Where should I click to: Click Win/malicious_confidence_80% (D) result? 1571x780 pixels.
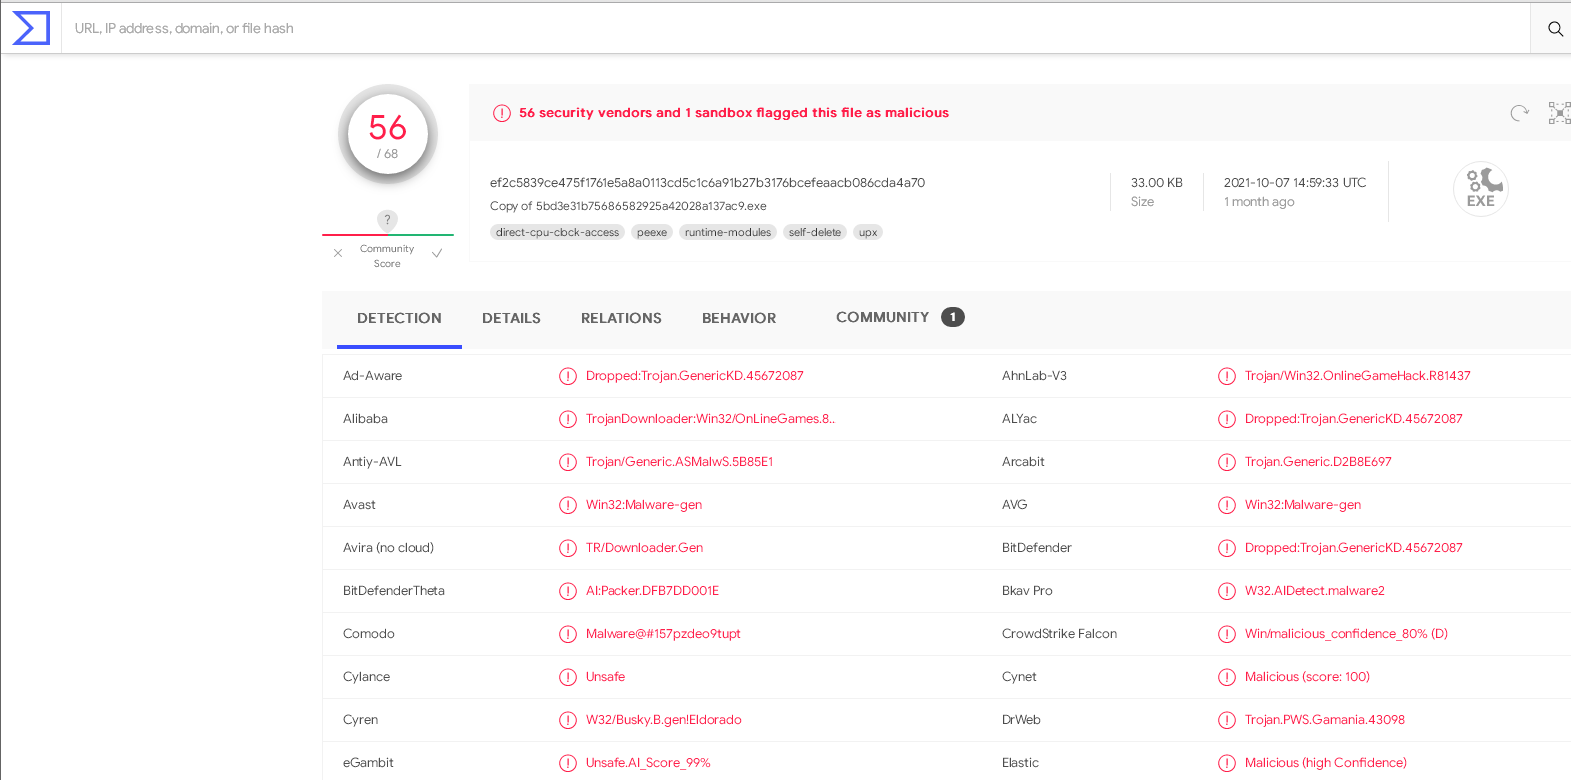click(x=1346, y=634)
